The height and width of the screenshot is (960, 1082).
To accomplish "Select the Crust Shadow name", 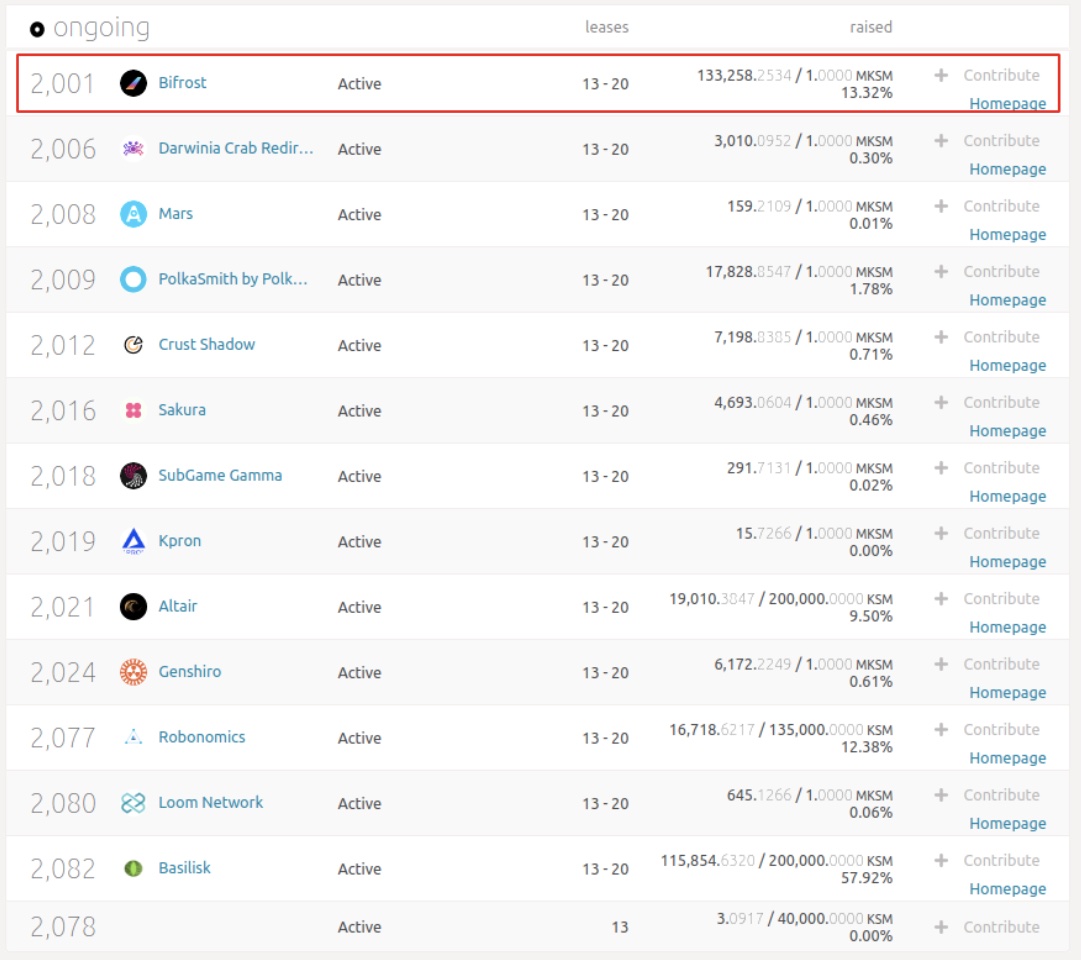I will coord(206,344).
